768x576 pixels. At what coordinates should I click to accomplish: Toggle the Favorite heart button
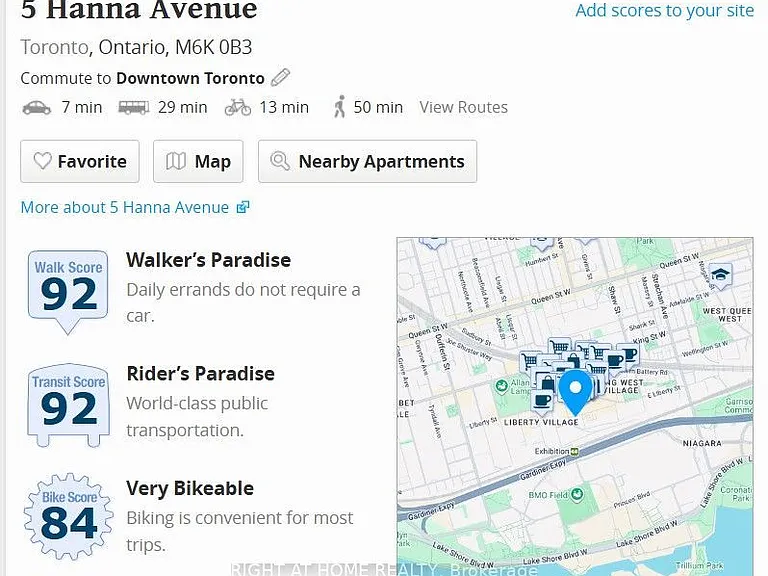click(80, 161)
